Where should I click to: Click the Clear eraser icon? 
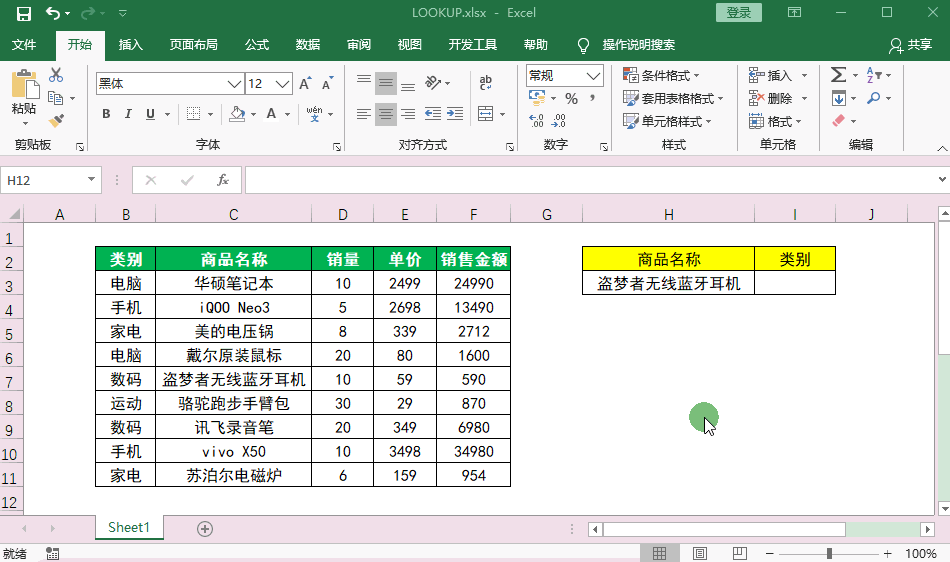[x=839, y=121]
